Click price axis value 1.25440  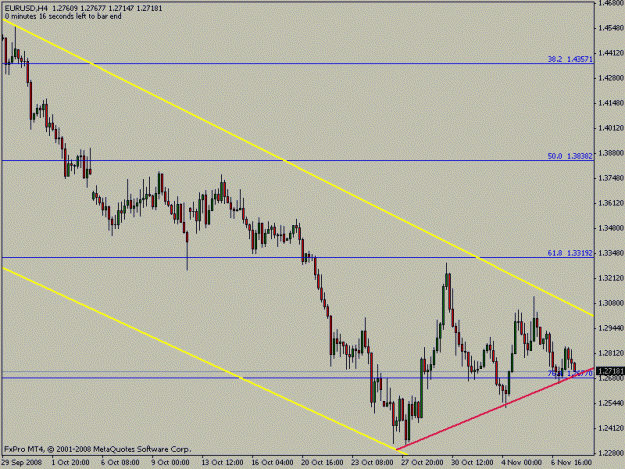[610, 403]
